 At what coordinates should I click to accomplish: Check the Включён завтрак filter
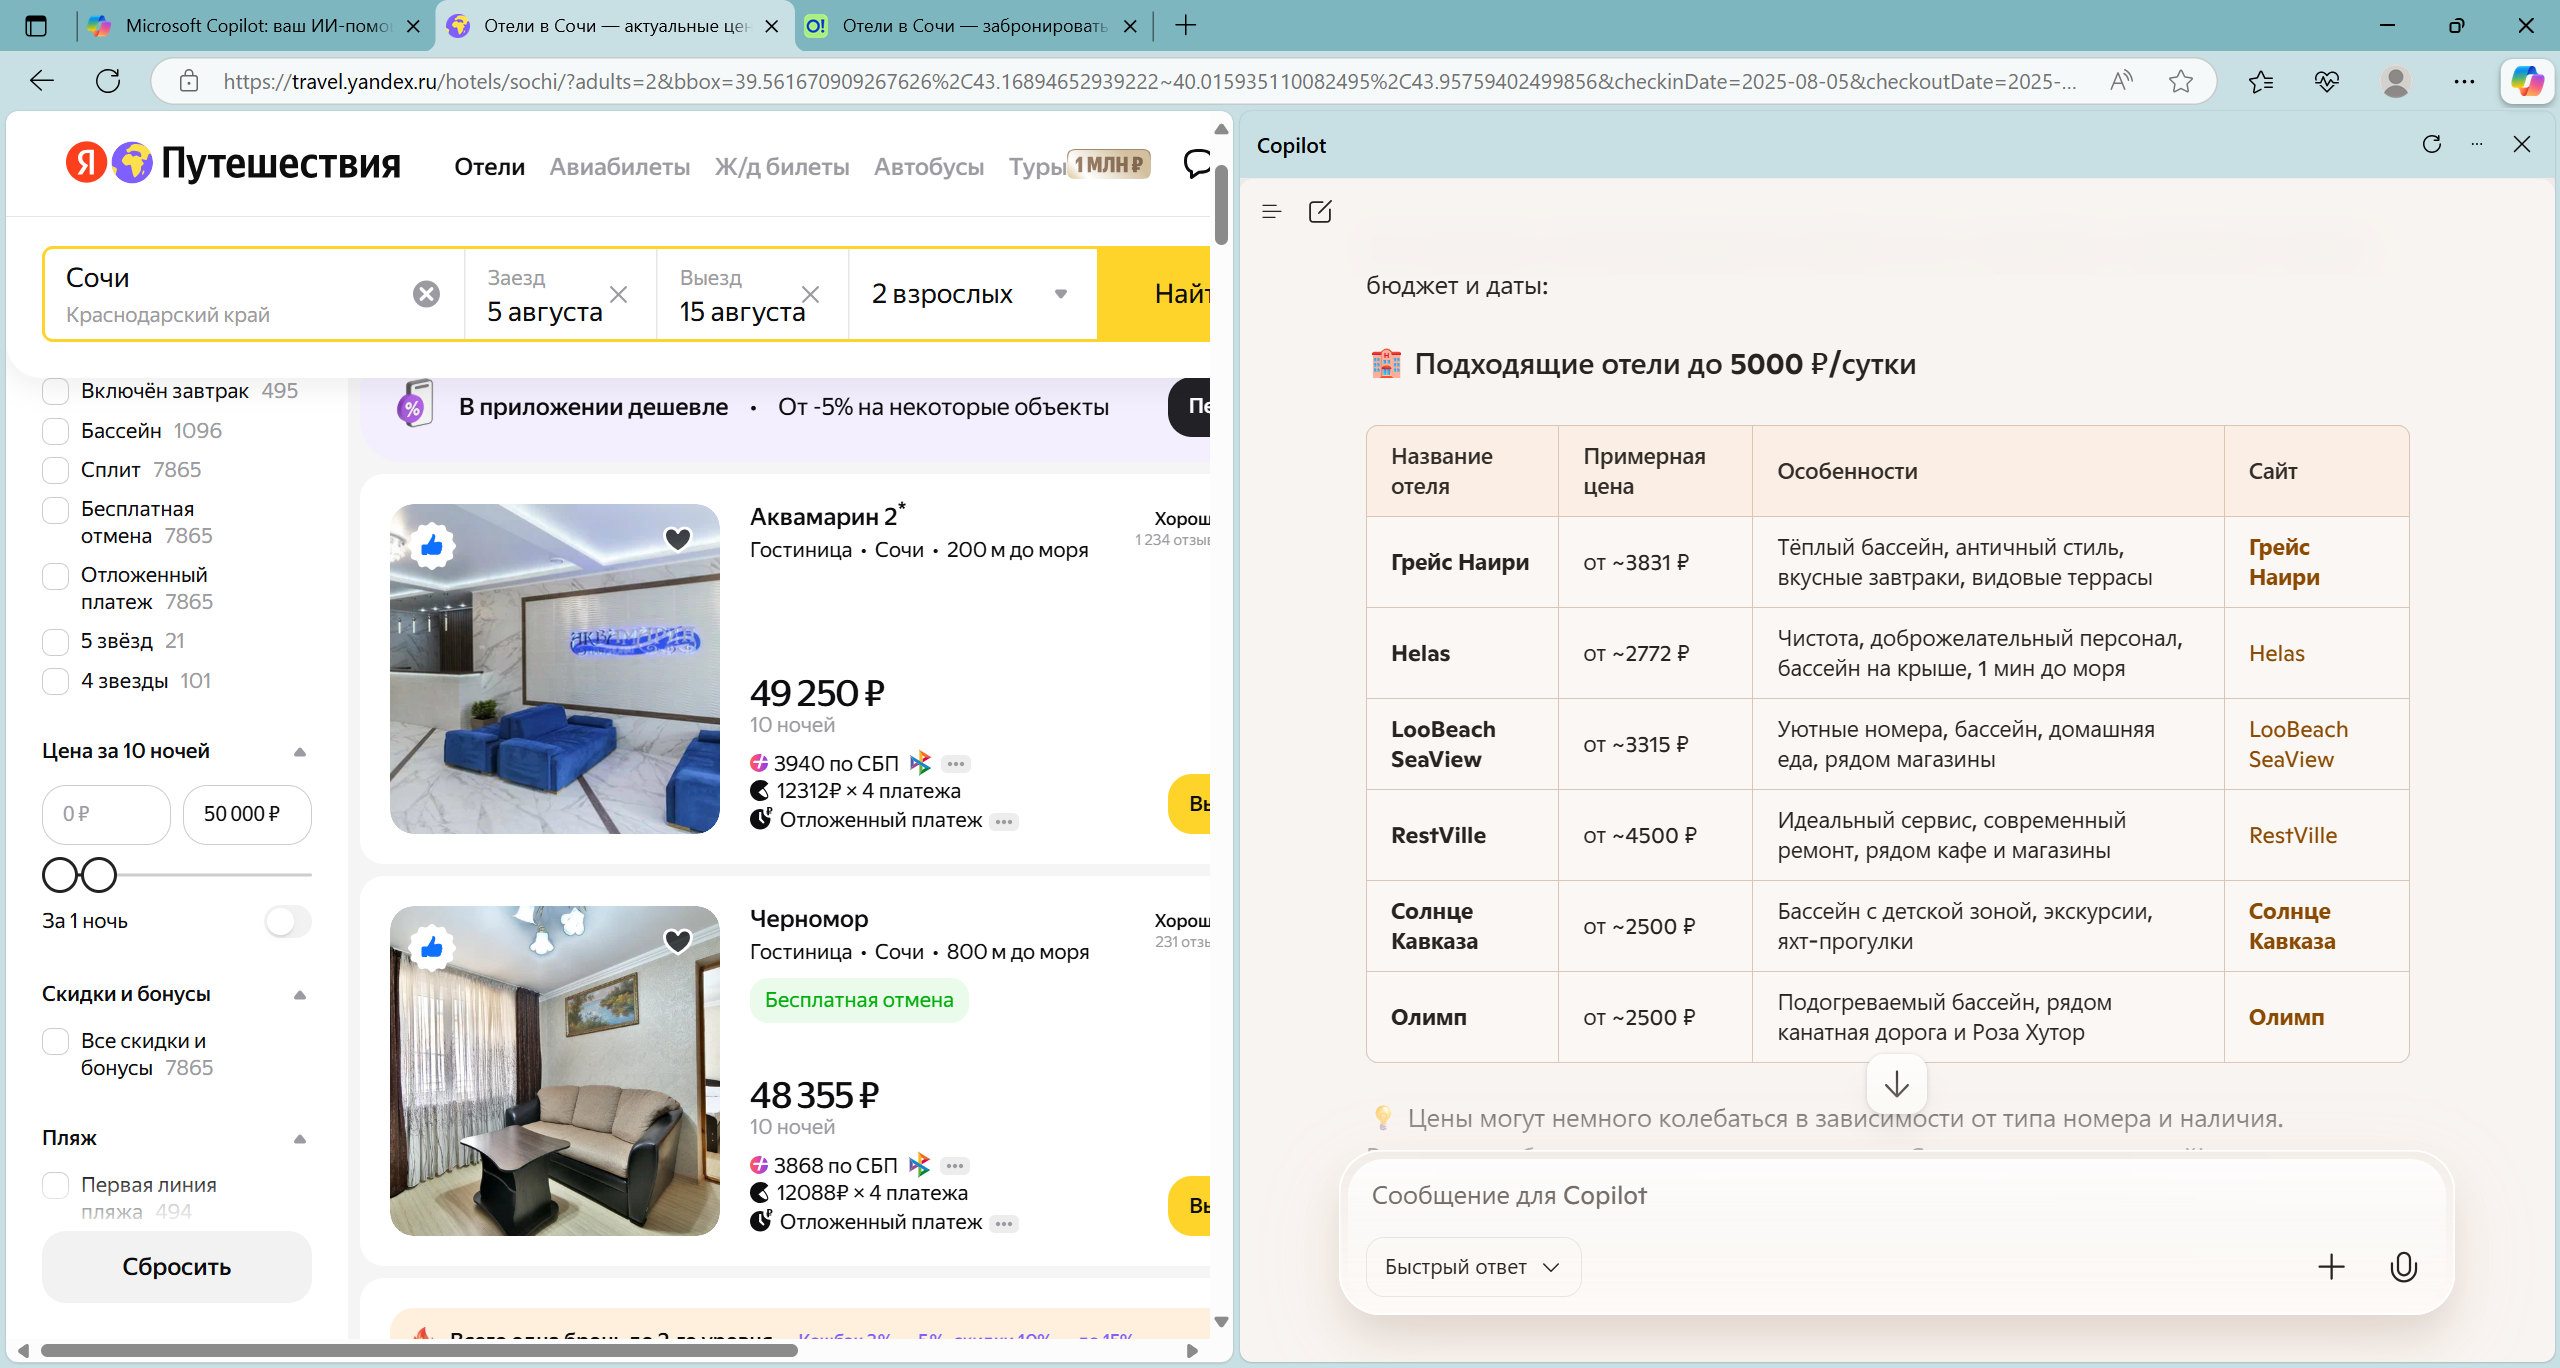pos(56,391)
